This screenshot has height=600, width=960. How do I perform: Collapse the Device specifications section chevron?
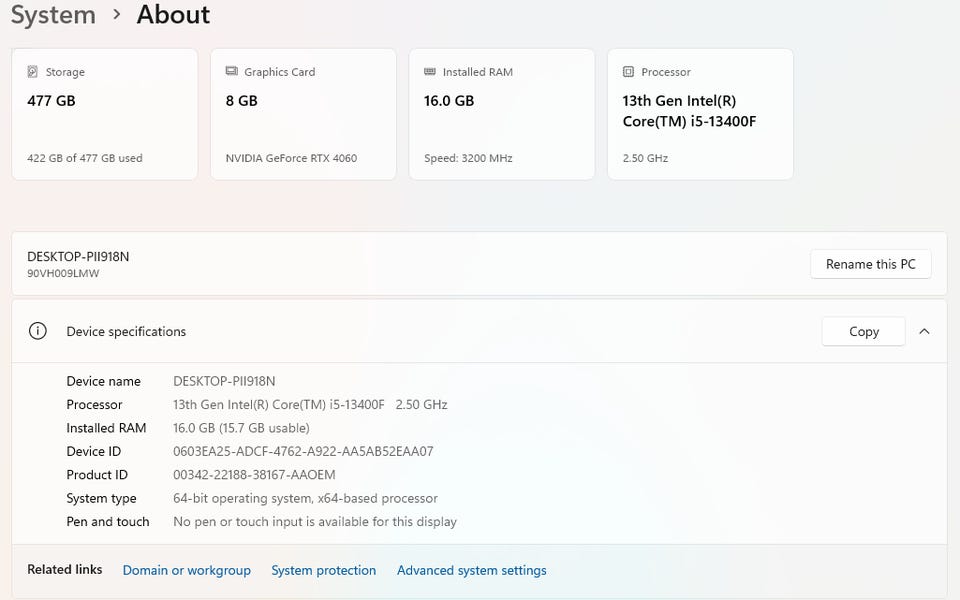(x=924, y=331)
